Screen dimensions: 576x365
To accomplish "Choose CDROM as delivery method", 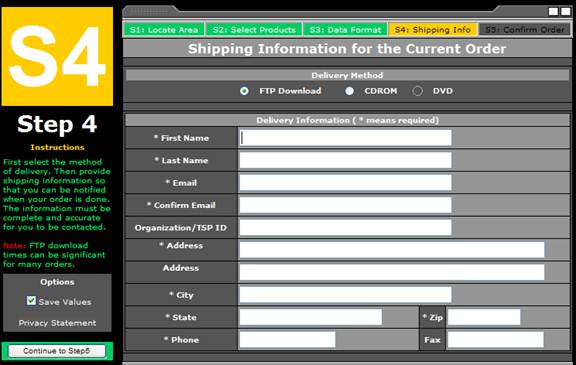I will [349, 91].
